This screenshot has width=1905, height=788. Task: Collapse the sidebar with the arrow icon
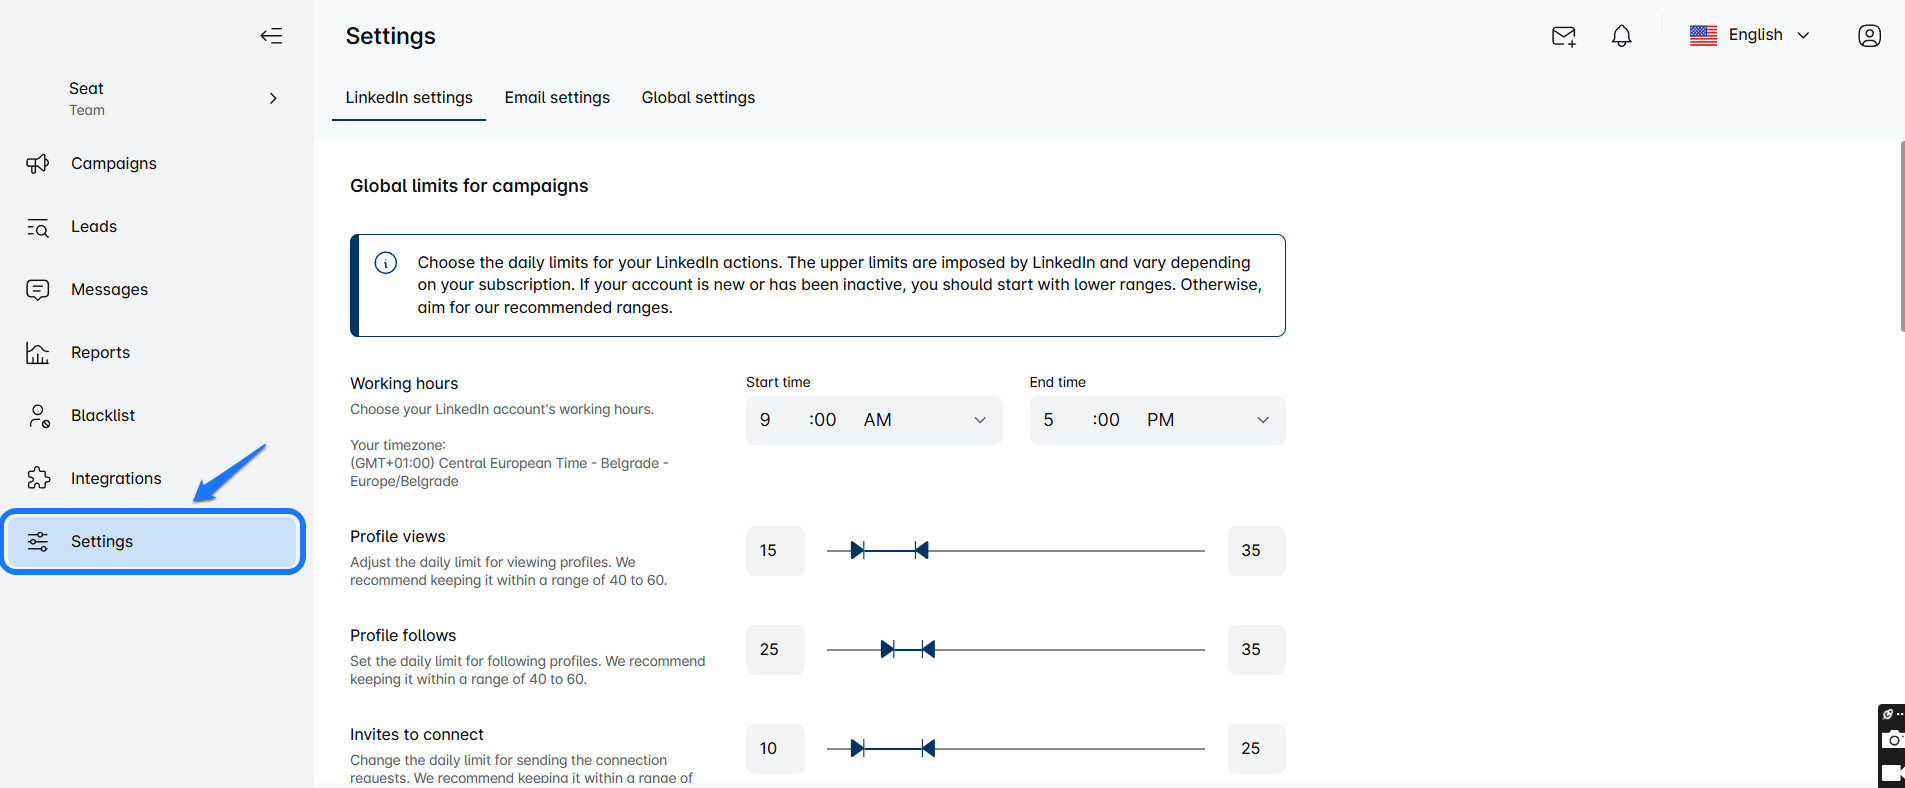pos(271,36)
